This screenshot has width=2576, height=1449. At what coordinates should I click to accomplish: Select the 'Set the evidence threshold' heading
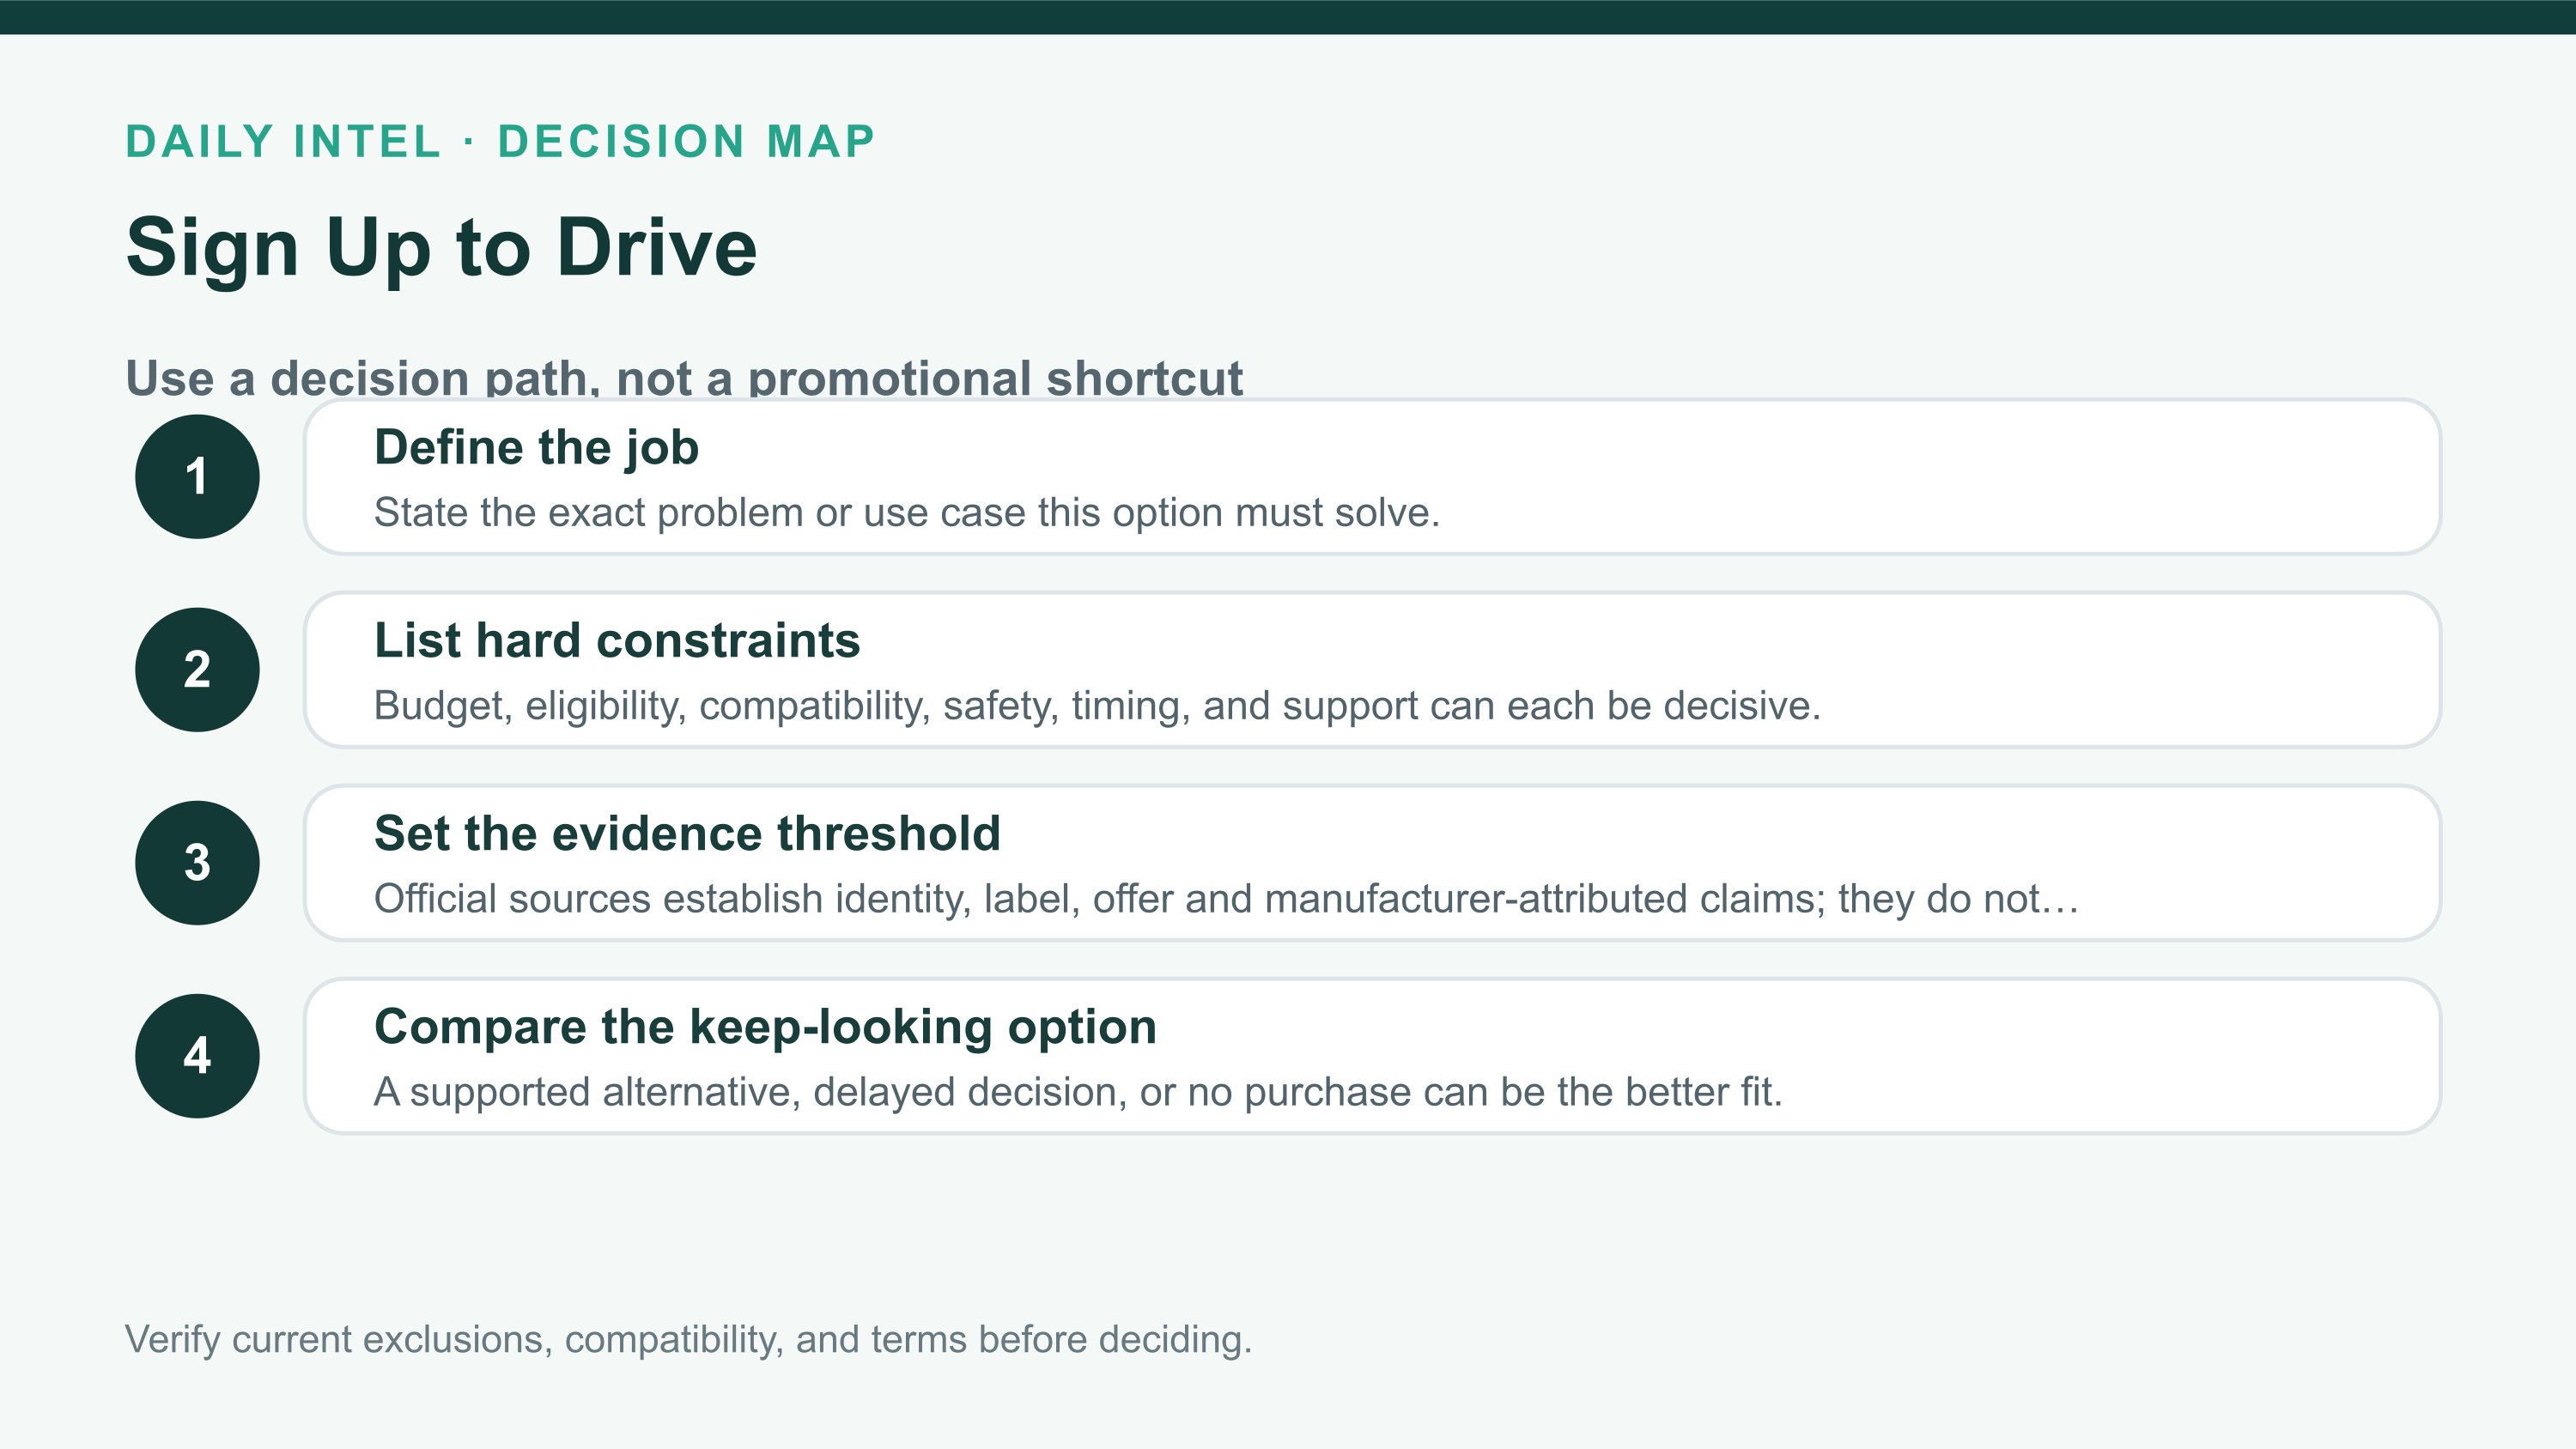(687, 833)
